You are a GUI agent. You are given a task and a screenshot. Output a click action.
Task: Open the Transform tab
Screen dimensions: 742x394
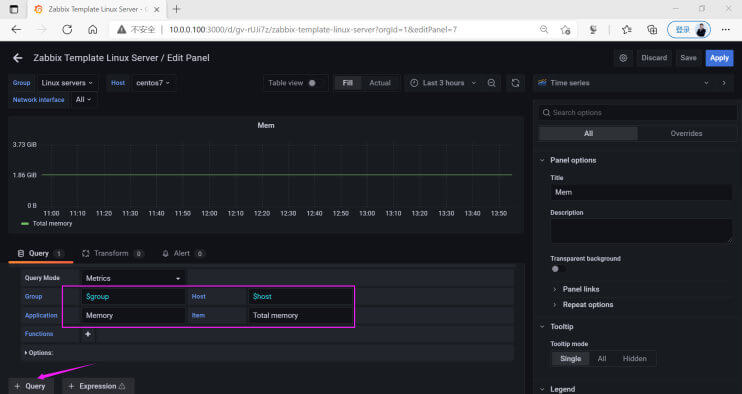coord(112,254)
